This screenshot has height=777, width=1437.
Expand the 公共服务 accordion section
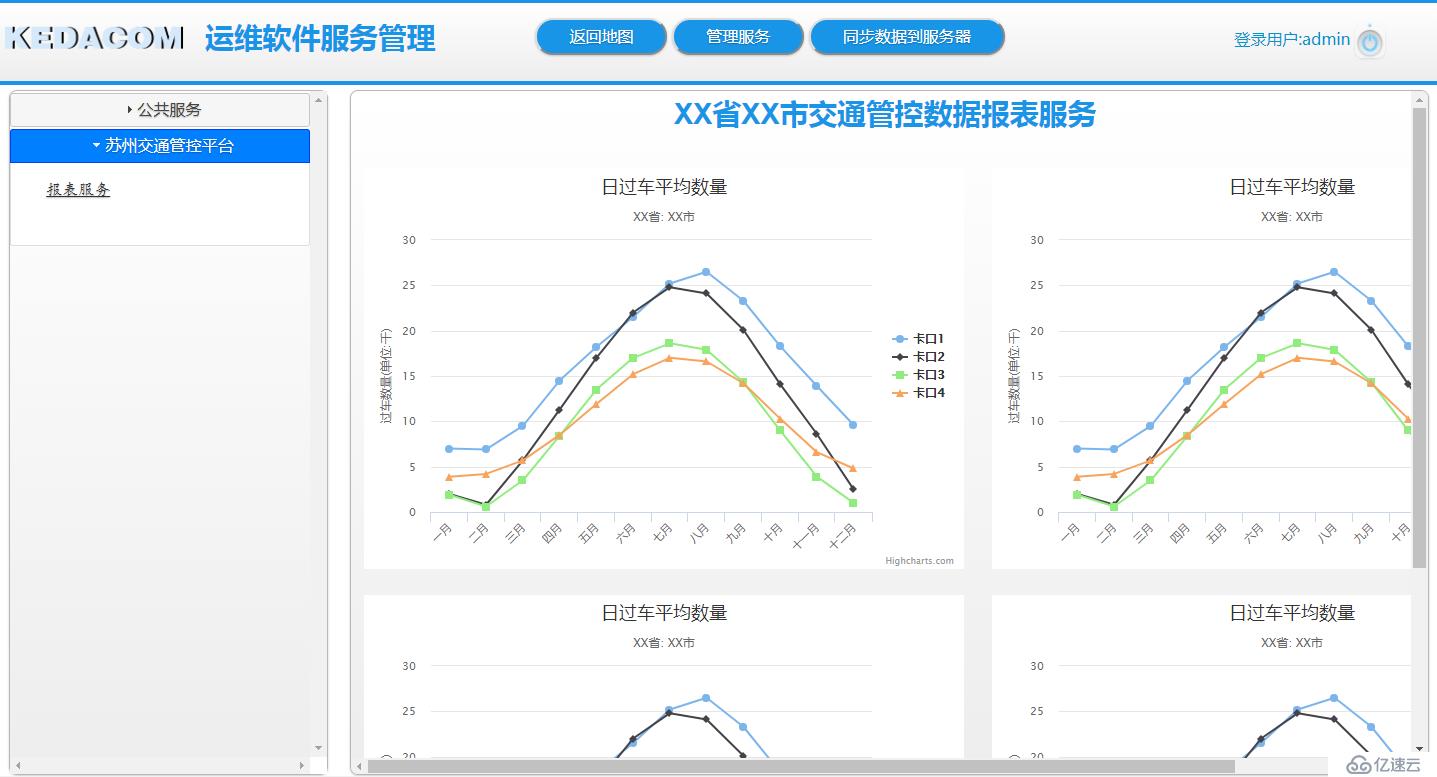[x=160, y=110]
